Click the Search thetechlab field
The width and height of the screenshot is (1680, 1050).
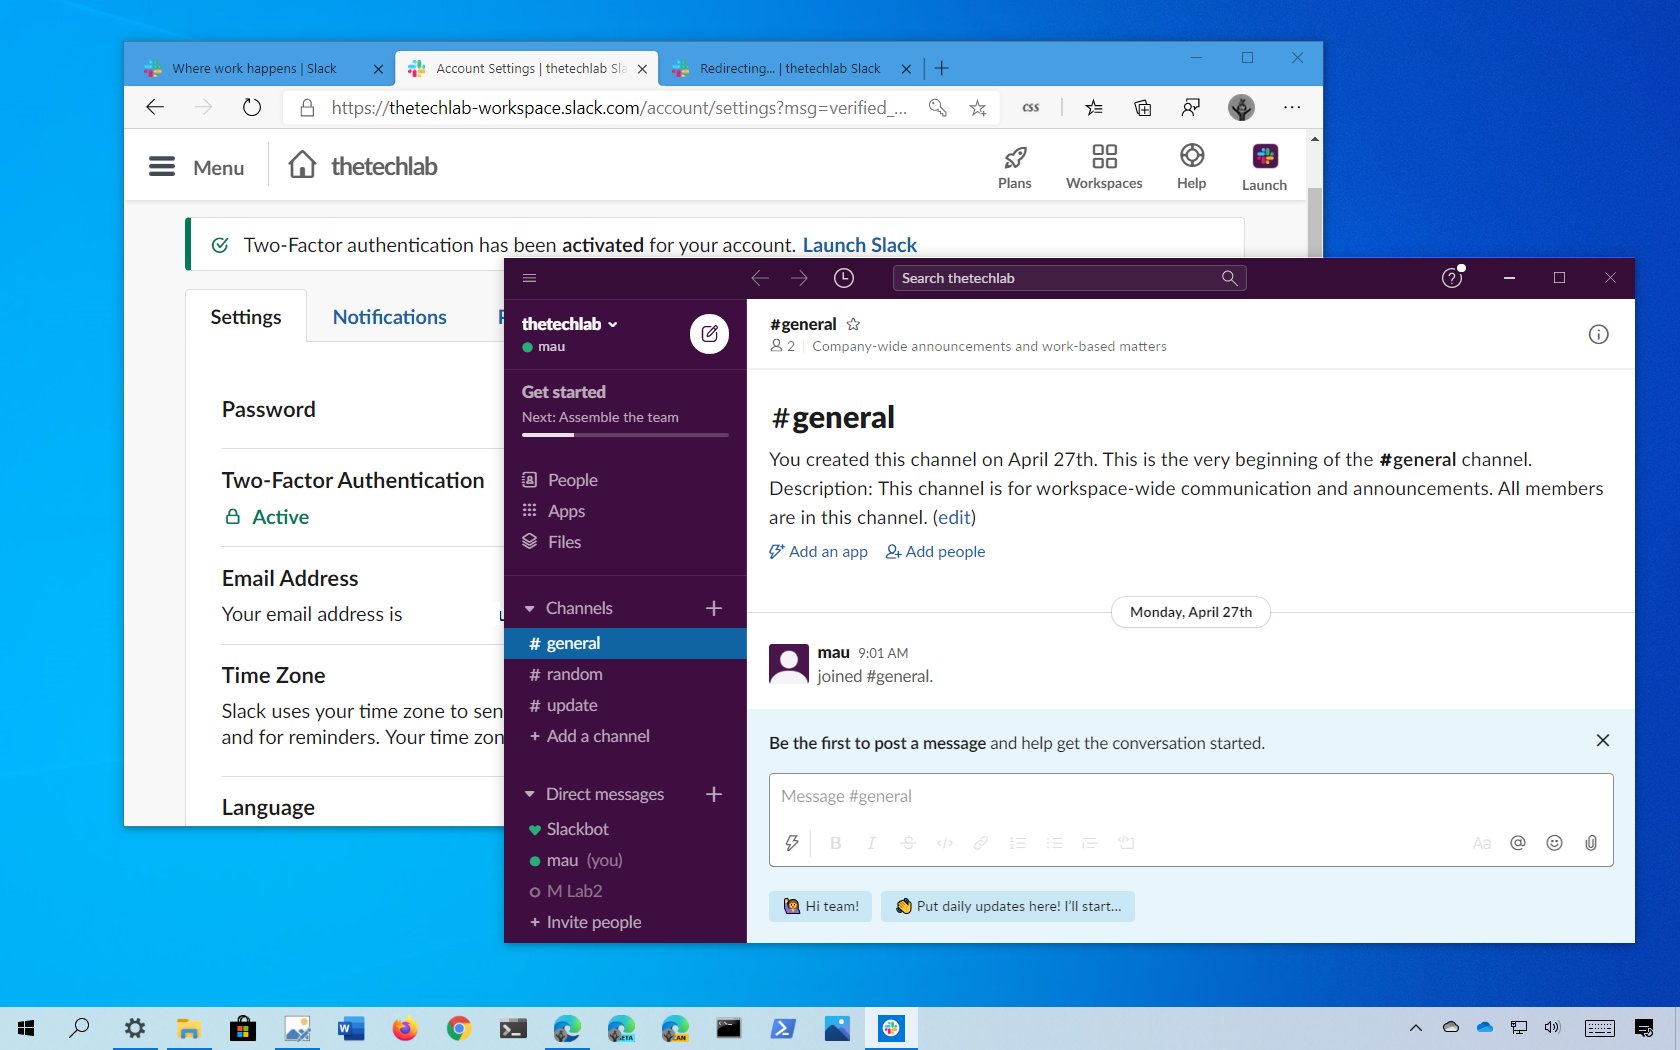tap(1069, 278)
